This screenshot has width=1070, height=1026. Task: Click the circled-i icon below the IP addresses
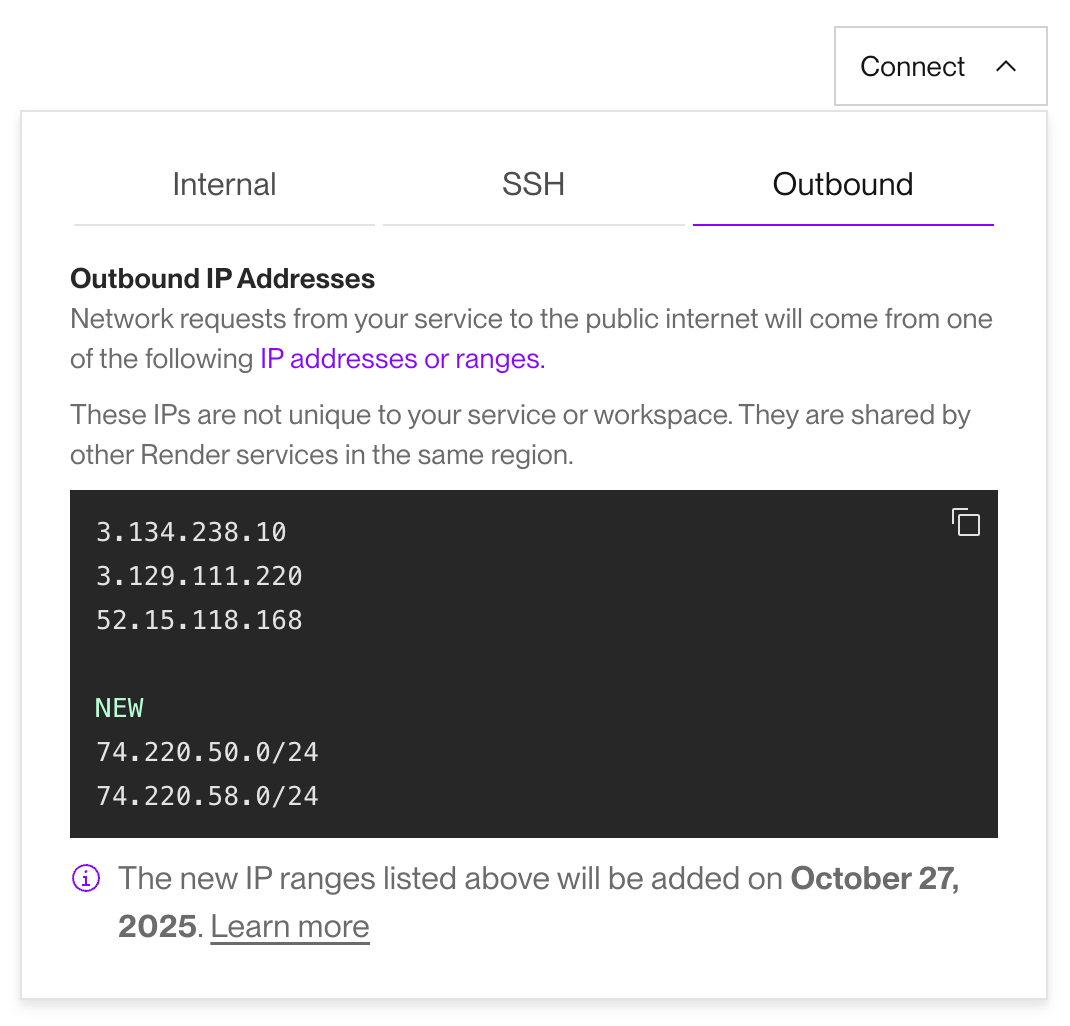85,877
